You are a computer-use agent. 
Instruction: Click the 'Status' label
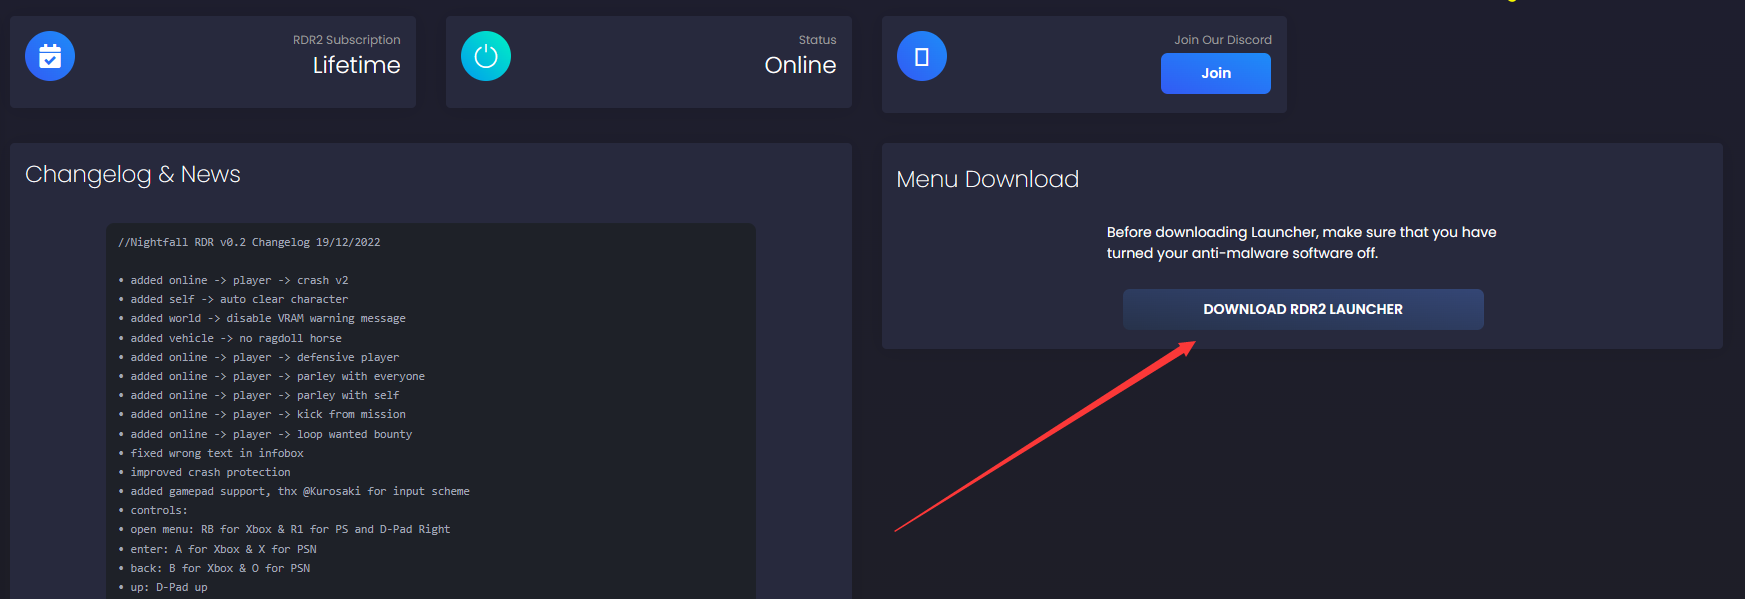tap(817, 40)
